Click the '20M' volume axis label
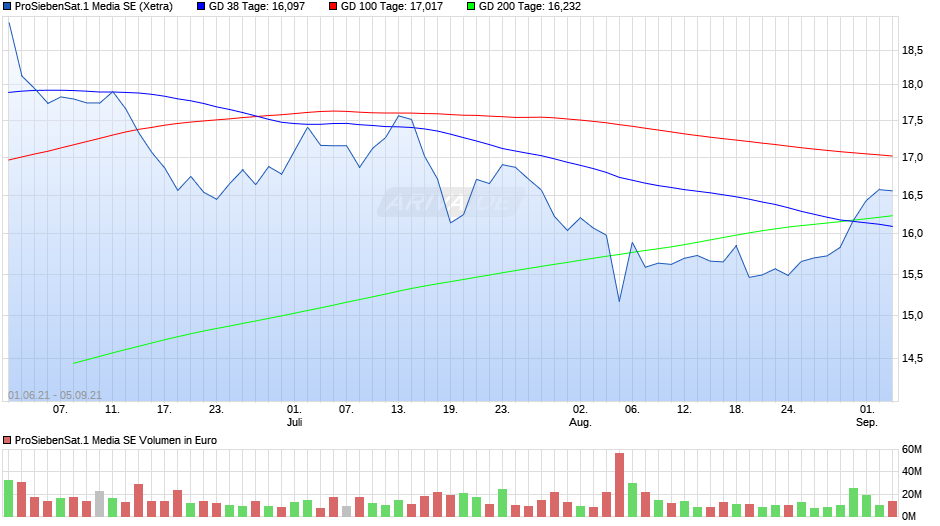940x526 pixels. [912, 495]
